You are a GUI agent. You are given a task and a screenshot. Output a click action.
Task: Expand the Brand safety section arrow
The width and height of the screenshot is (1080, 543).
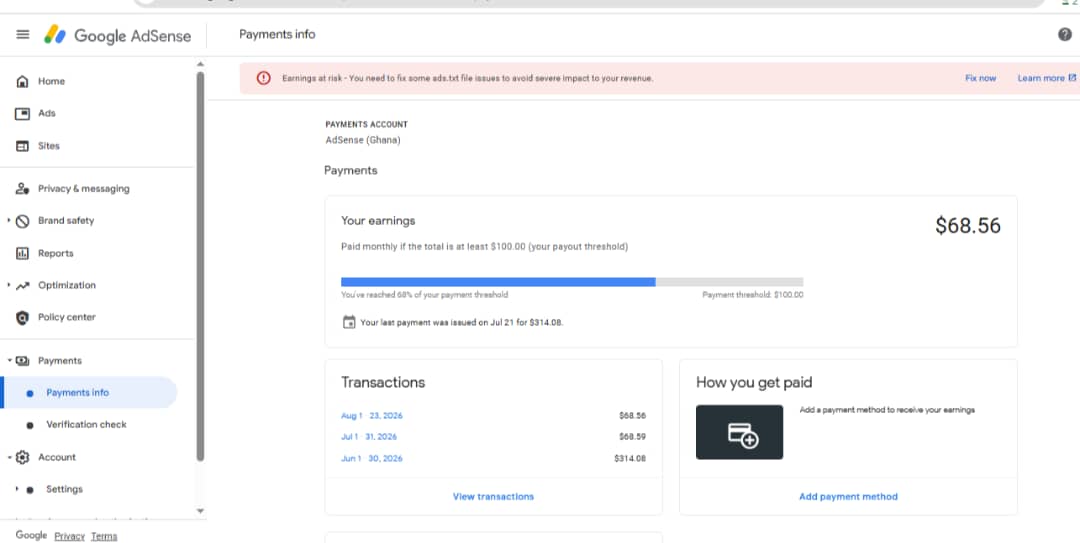[x=8, y=221]
